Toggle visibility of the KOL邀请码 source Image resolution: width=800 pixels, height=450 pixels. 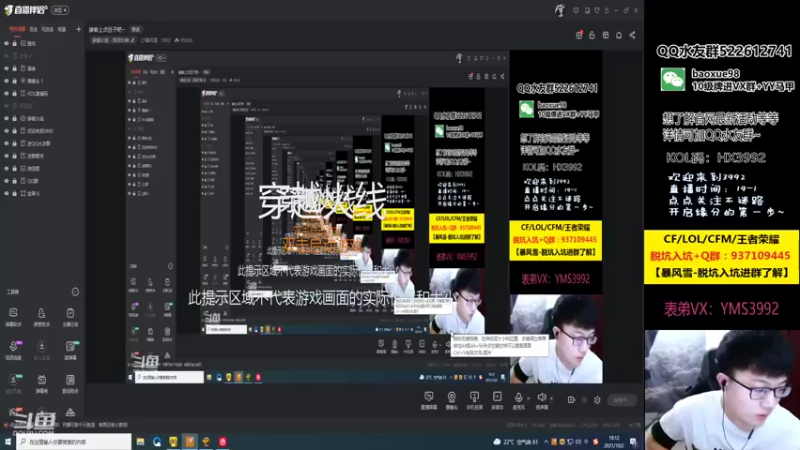click(7, 93)
